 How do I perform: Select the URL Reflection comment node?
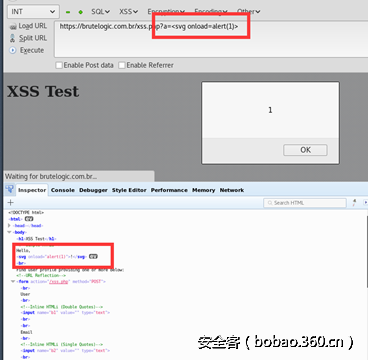point(41,276)
